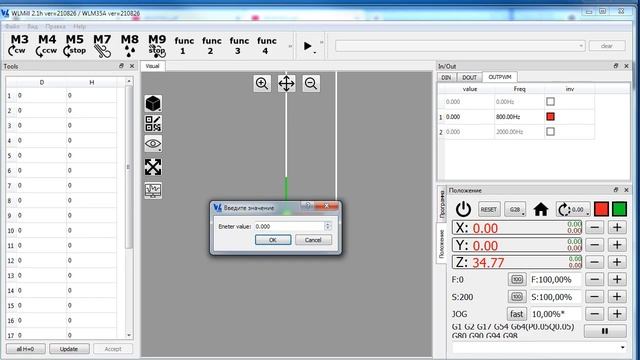Reset spindle override to 100 icon

coord(517,297)
